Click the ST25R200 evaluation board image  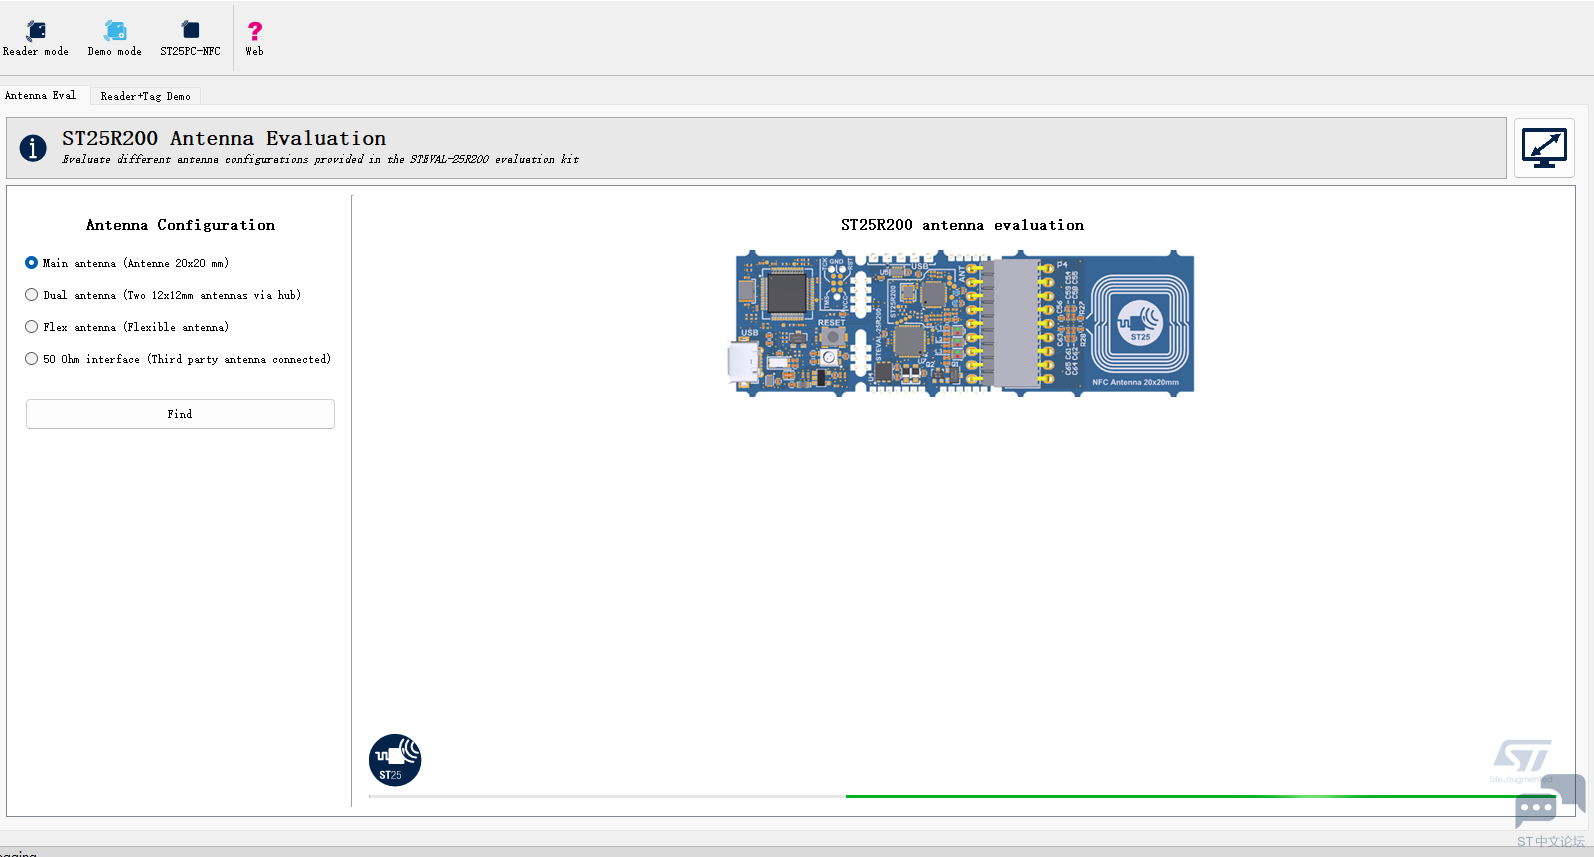[x=961, y=323]
